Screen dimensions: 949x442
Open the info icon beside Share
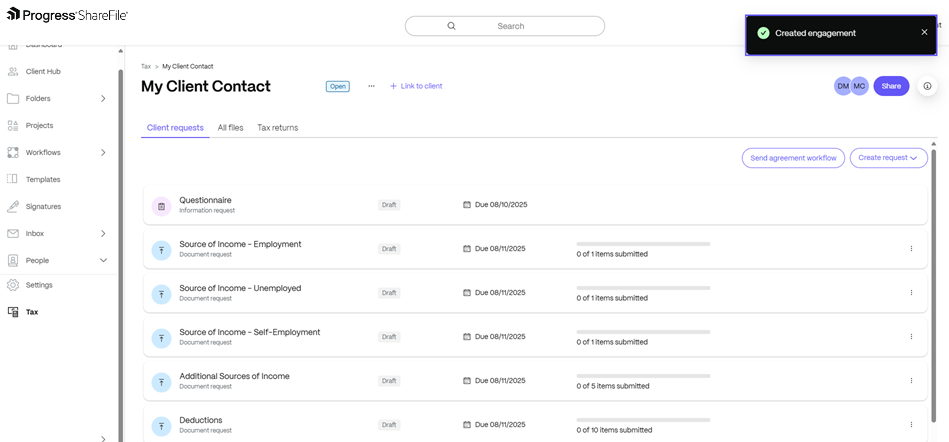927,86
